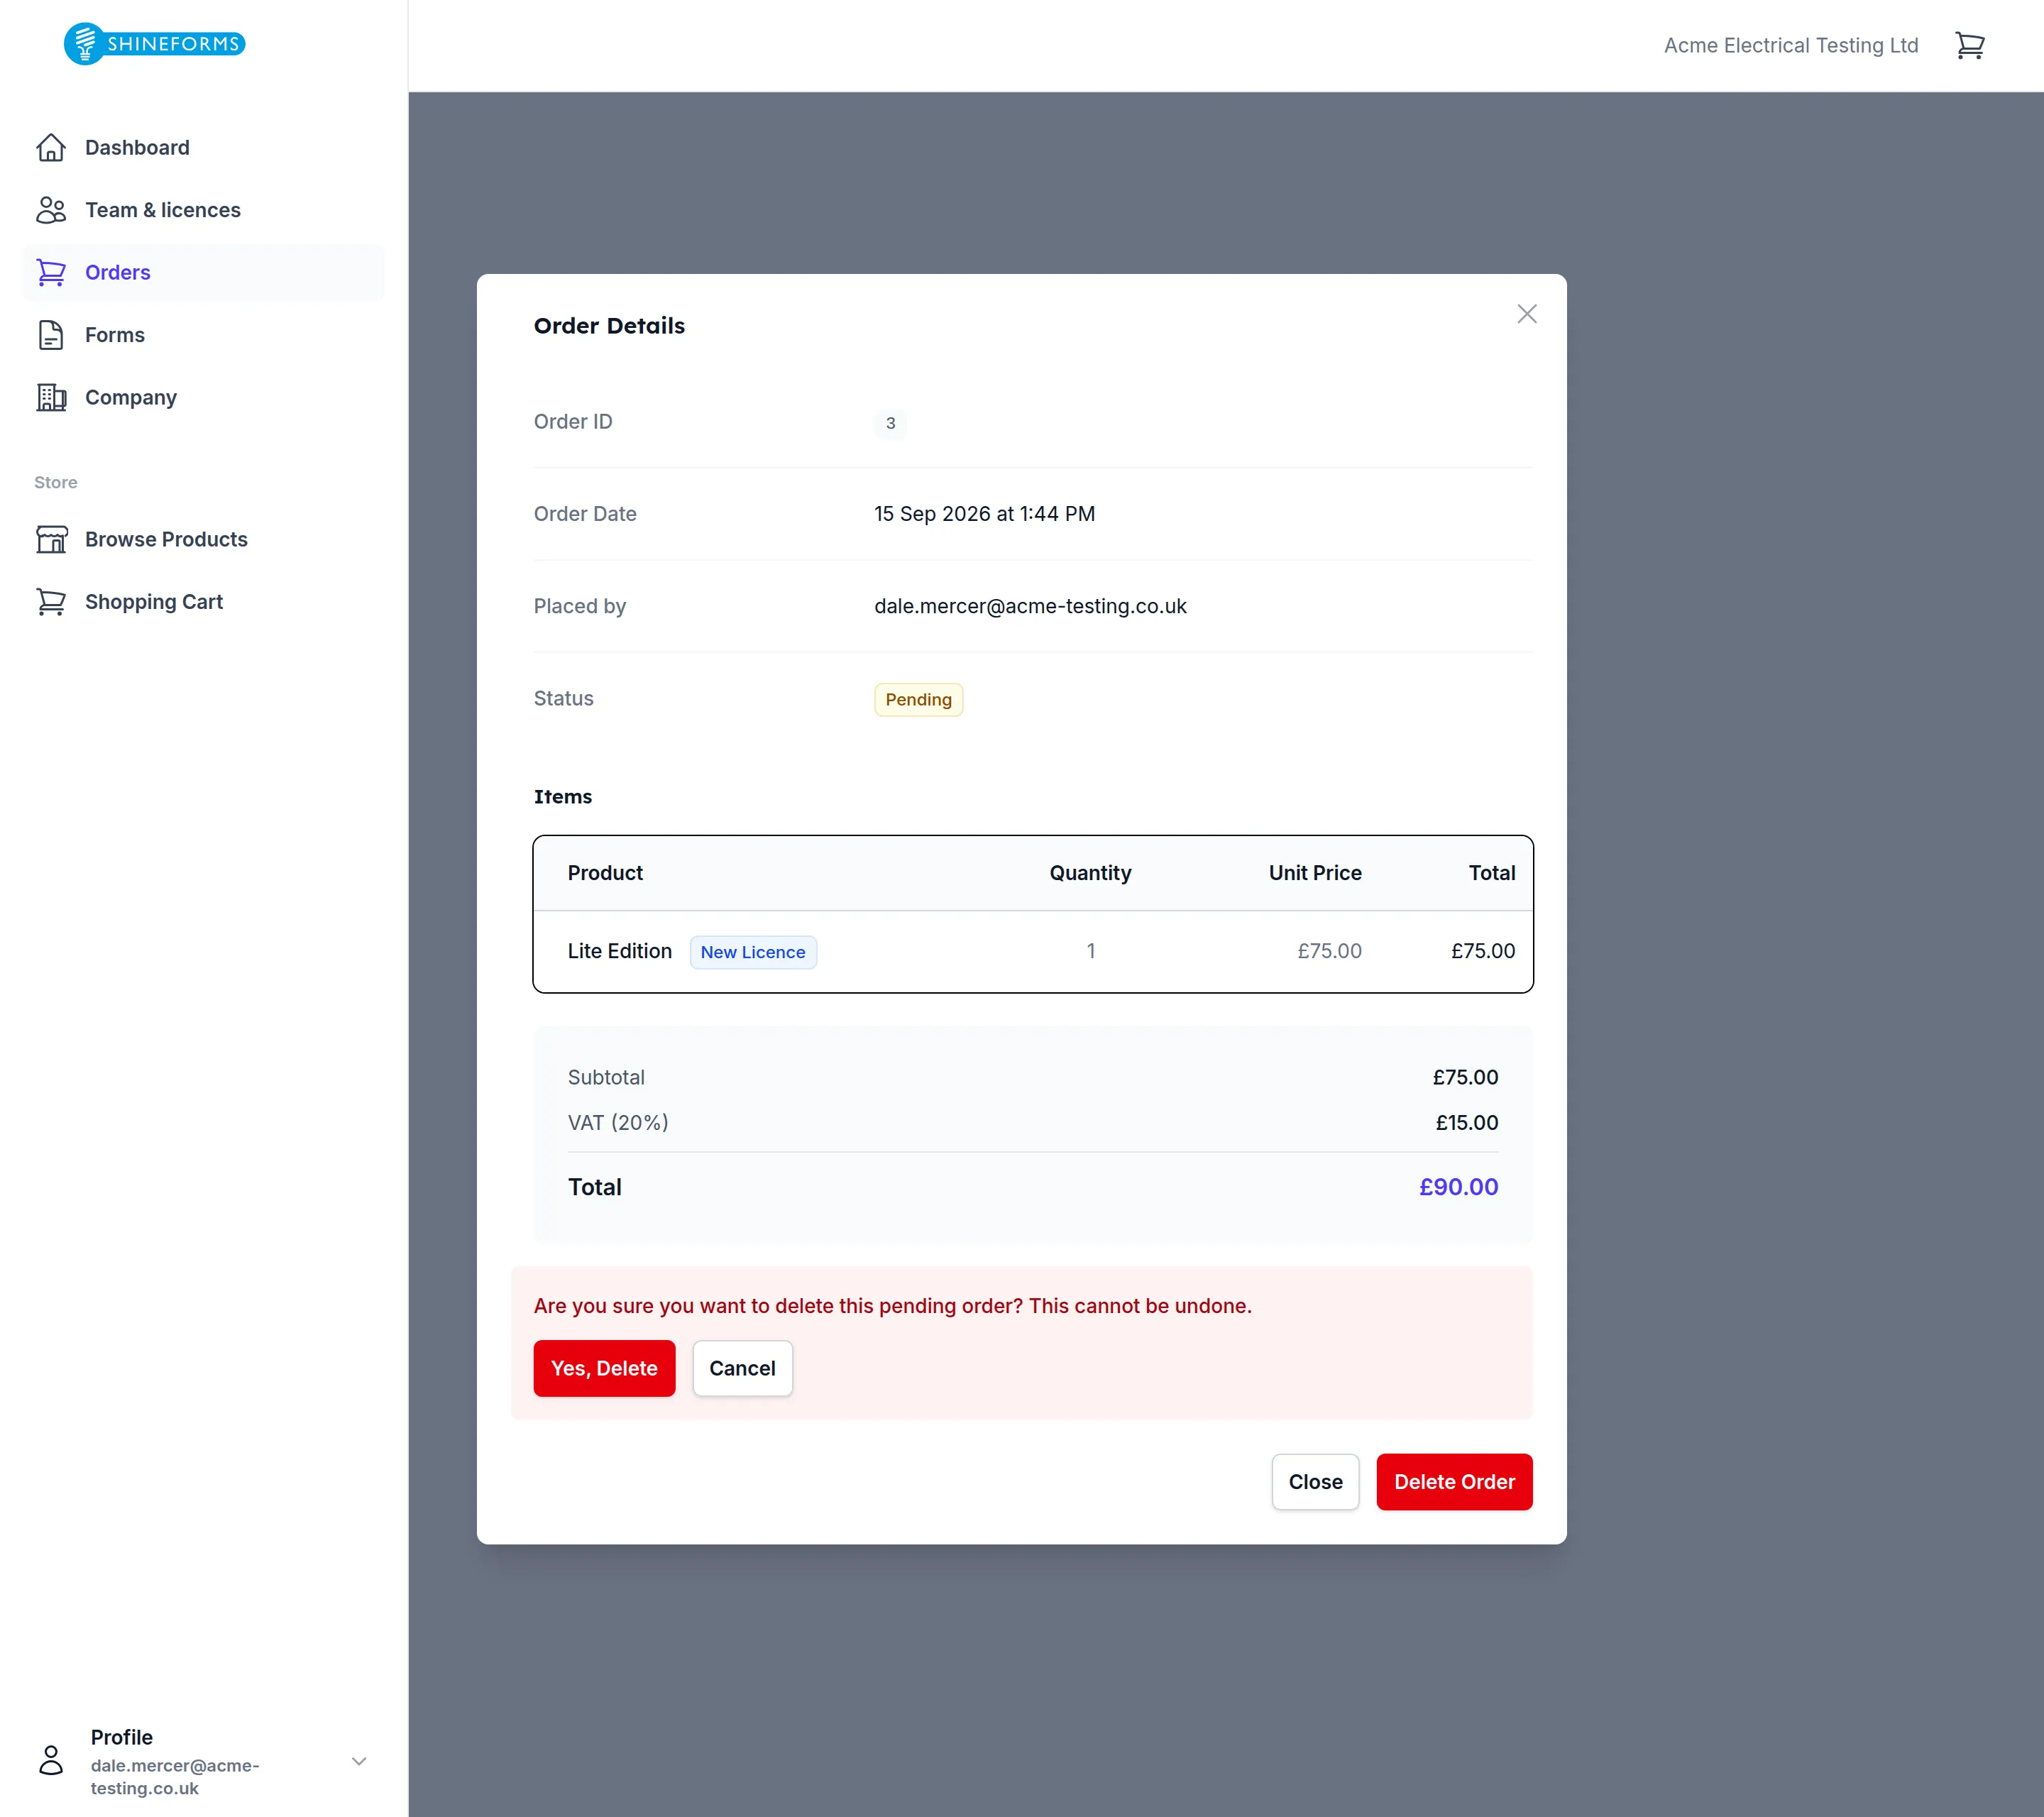Go to Dashboard
The width and height of the screenshot is (2044, 1817).
point(204,148)
